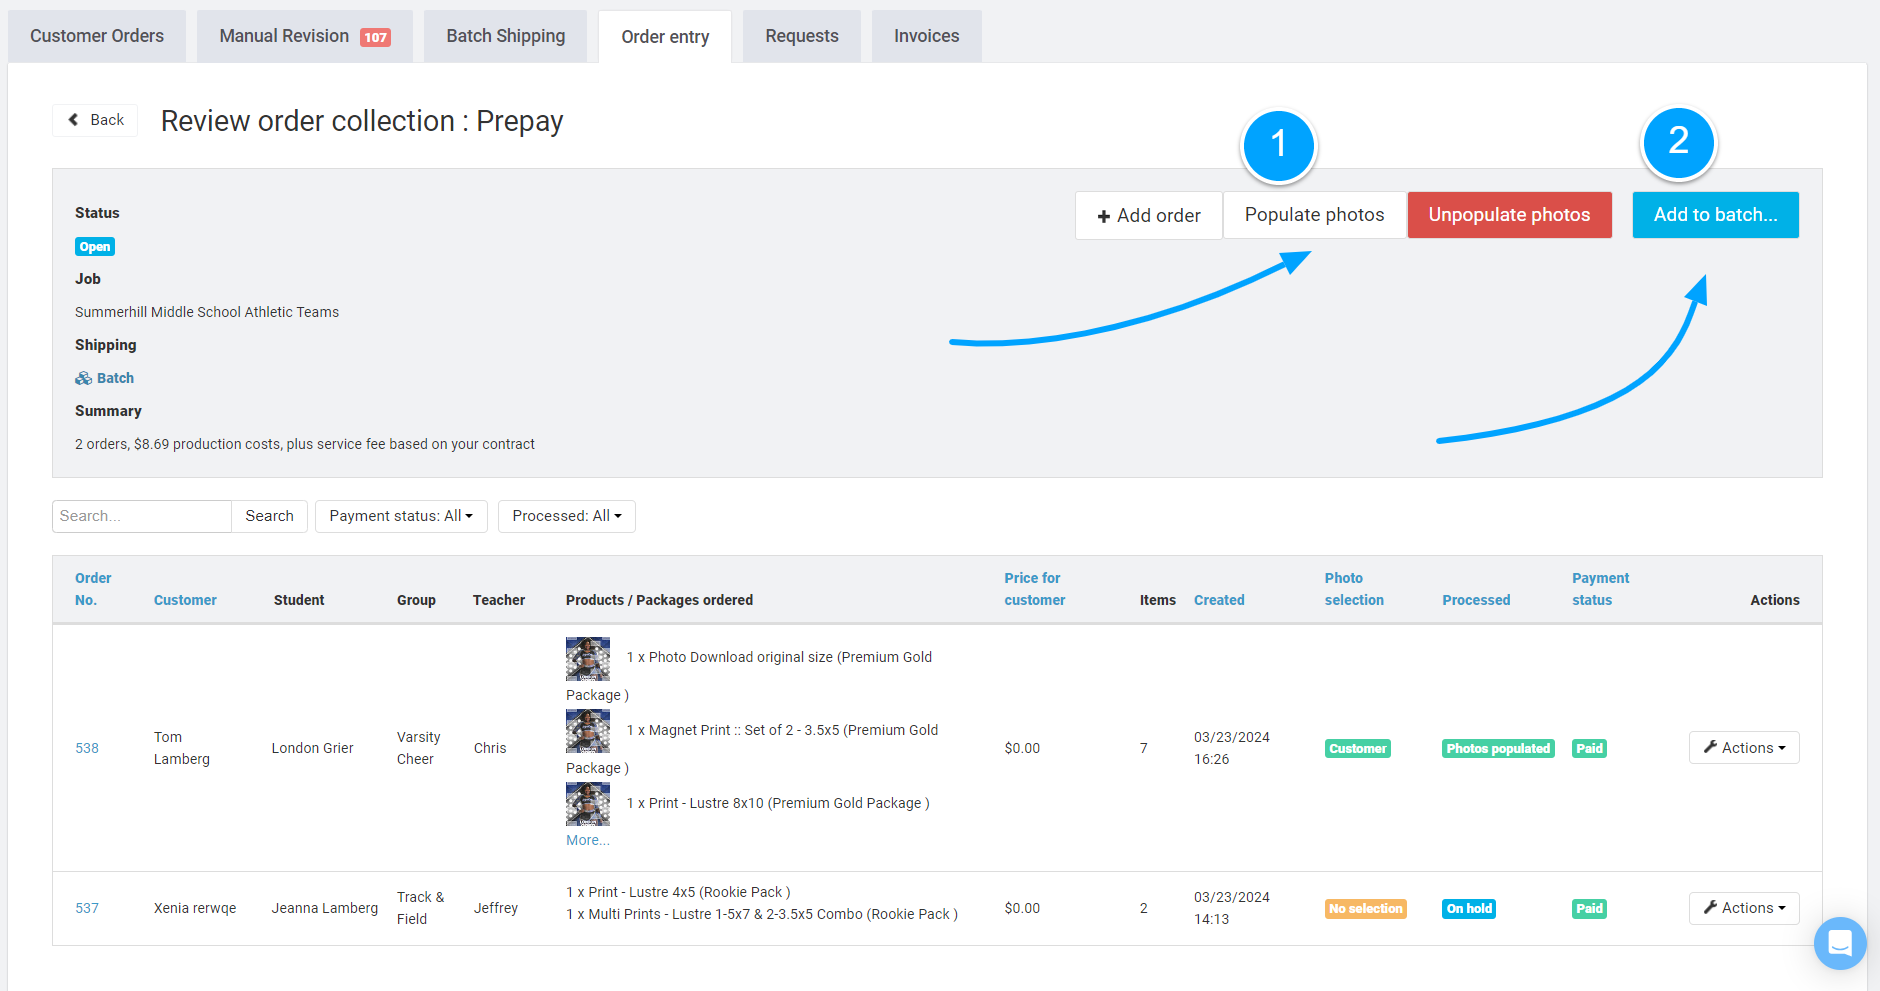Click Paid badge for order 538
Viewport: 1880px width, 991px height.
(x=1589, y=748)
